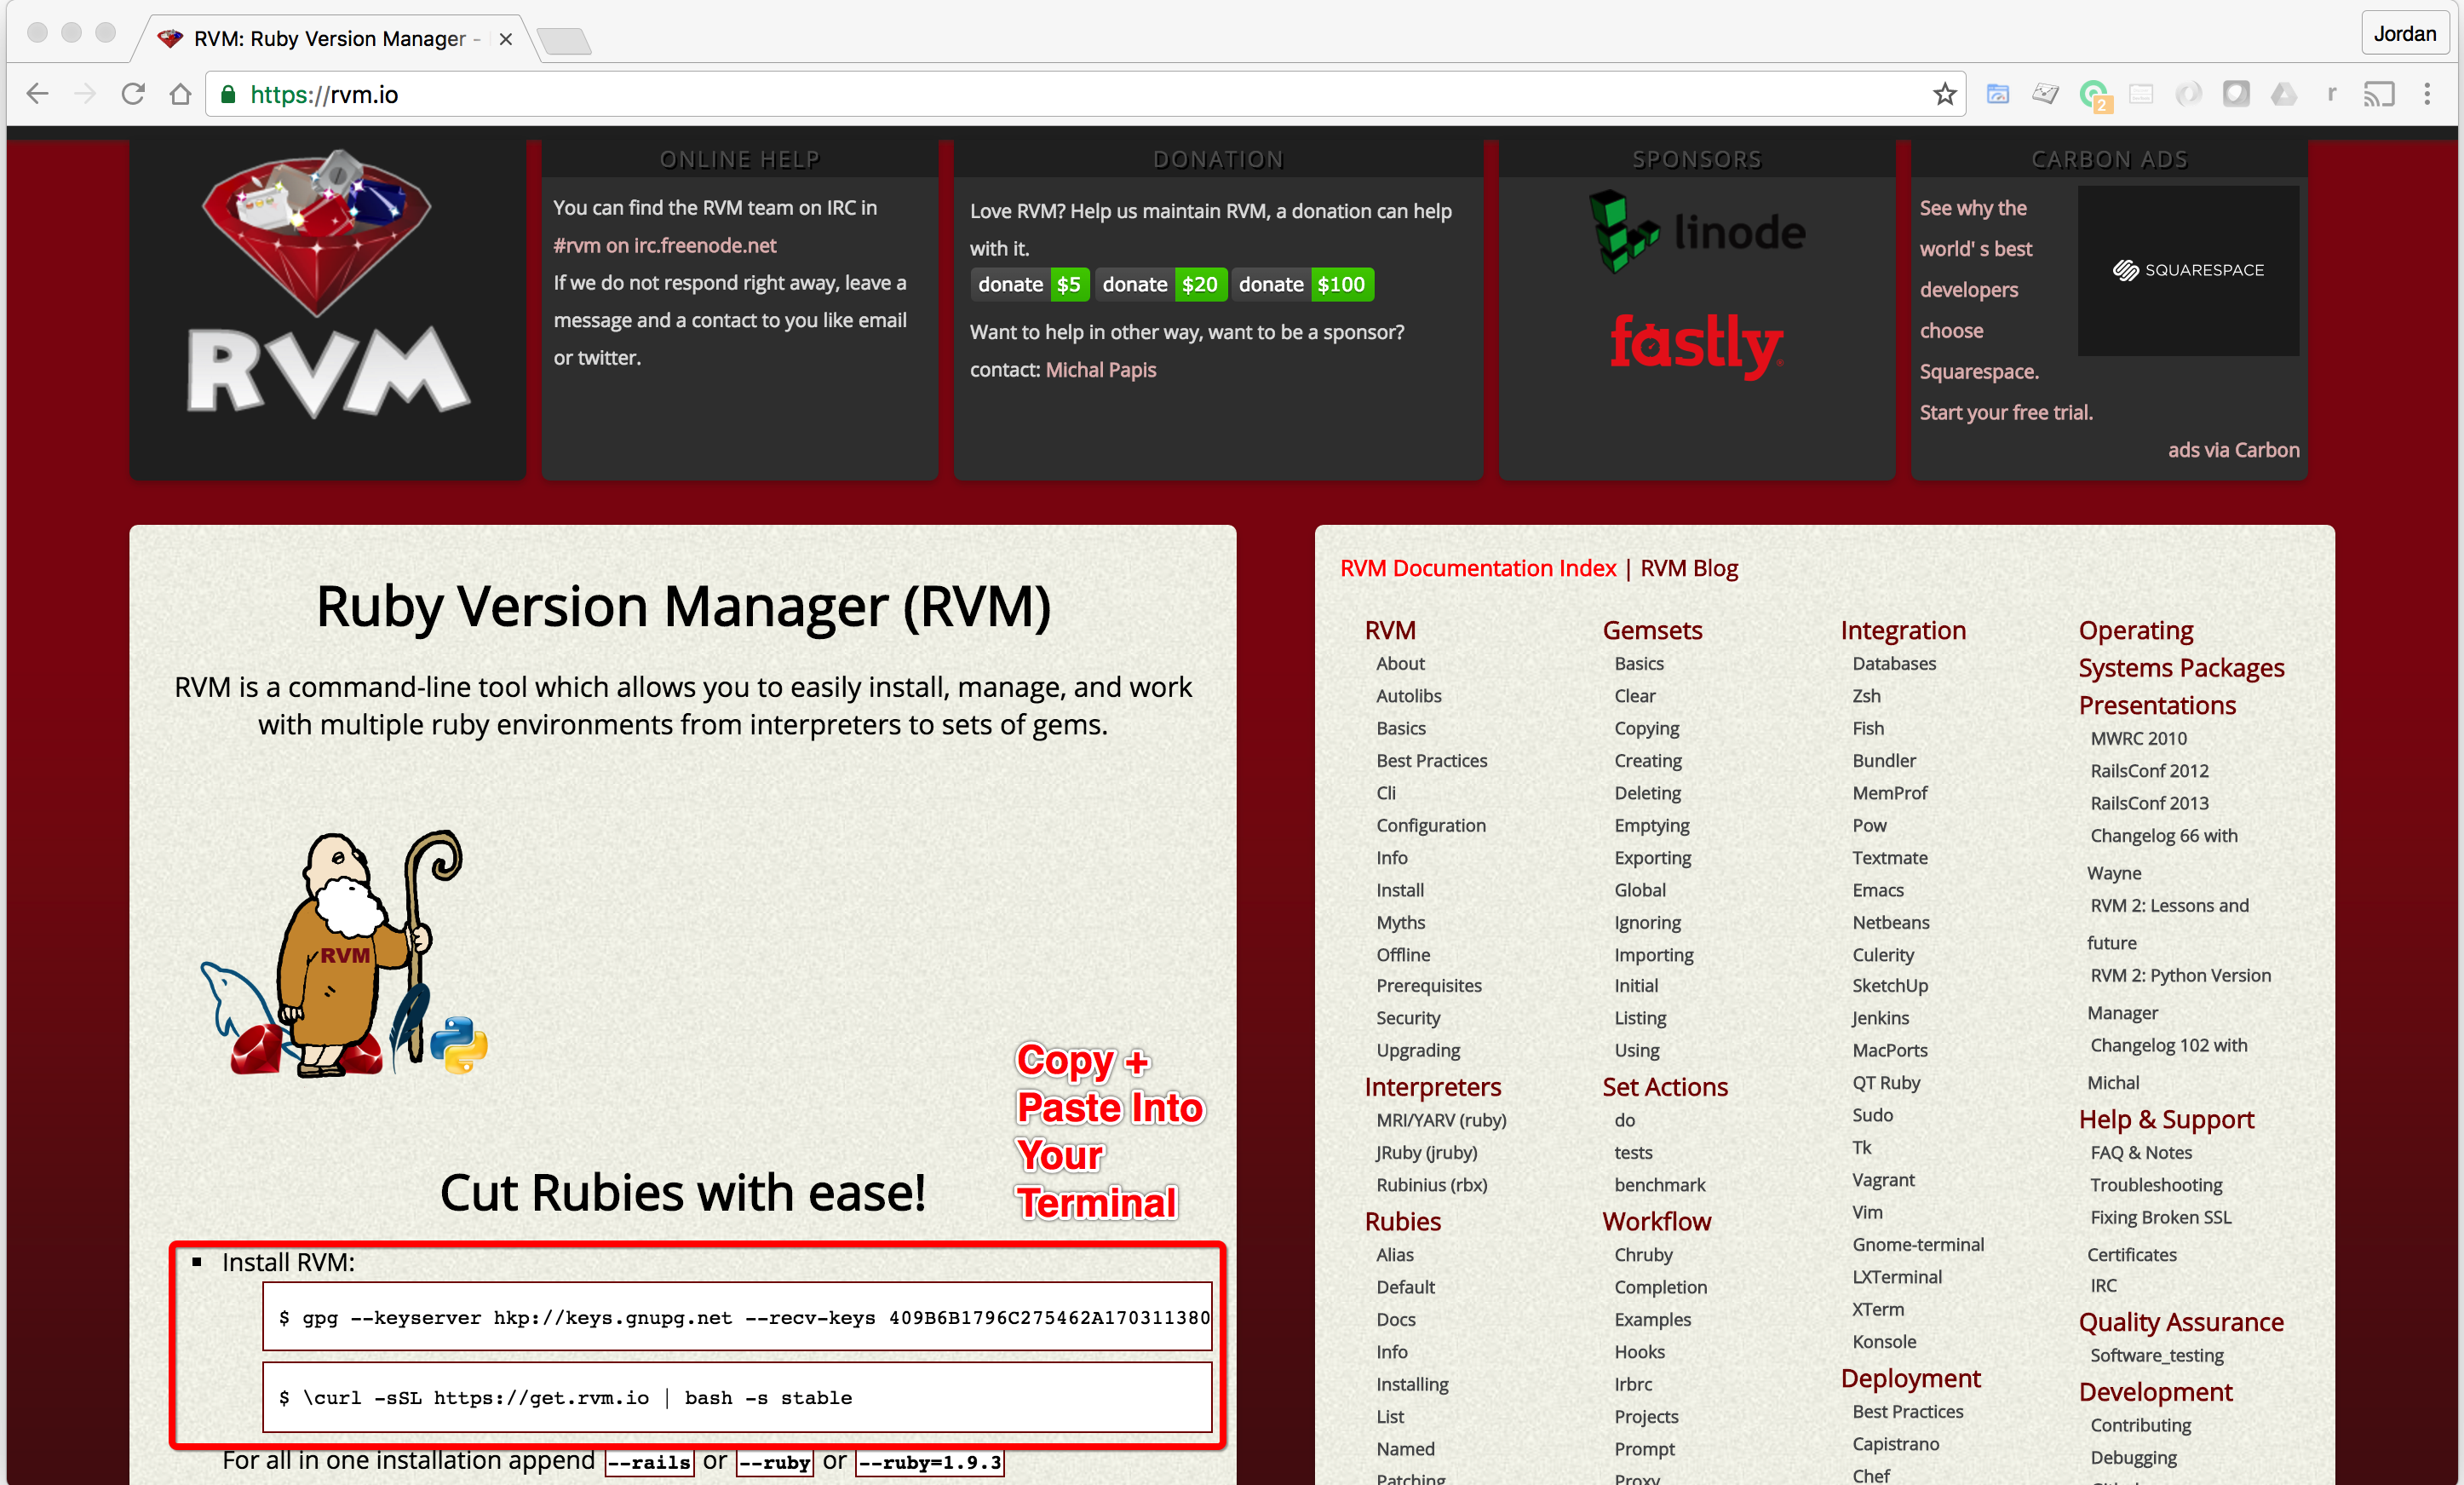Open the Jenkins integration link
The image size is (2464, 1485).
tap(1880, 1017)
